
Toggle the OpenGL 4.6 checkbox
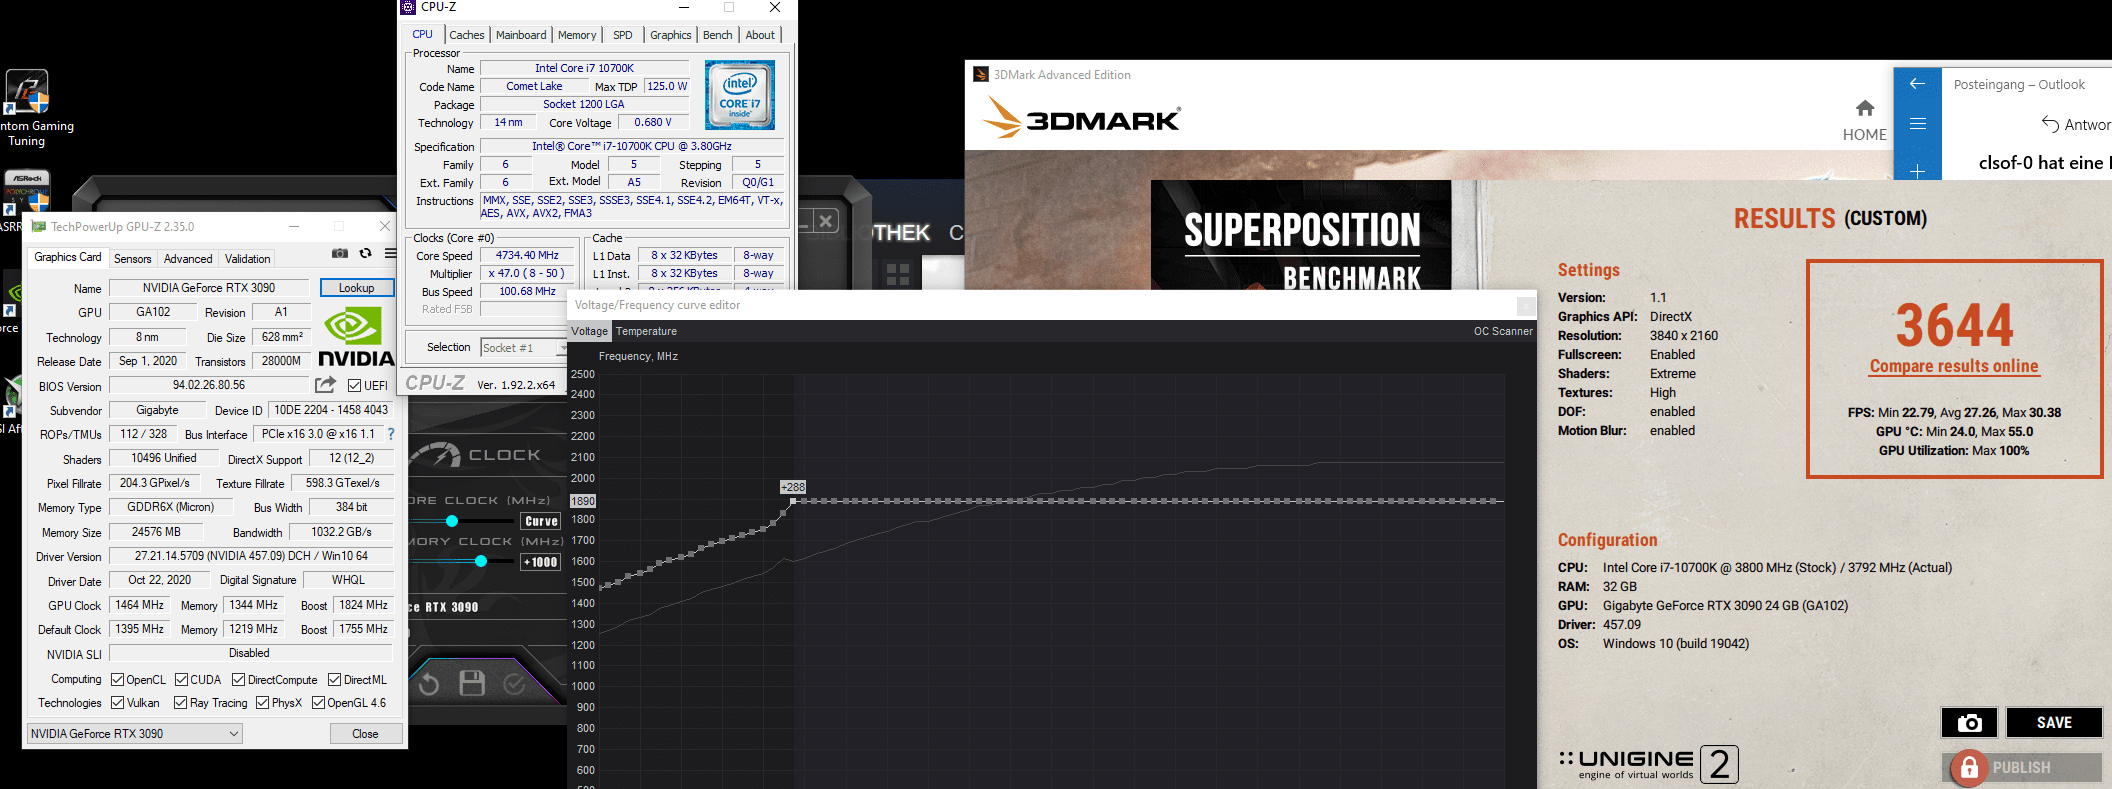tap(318, 703)
